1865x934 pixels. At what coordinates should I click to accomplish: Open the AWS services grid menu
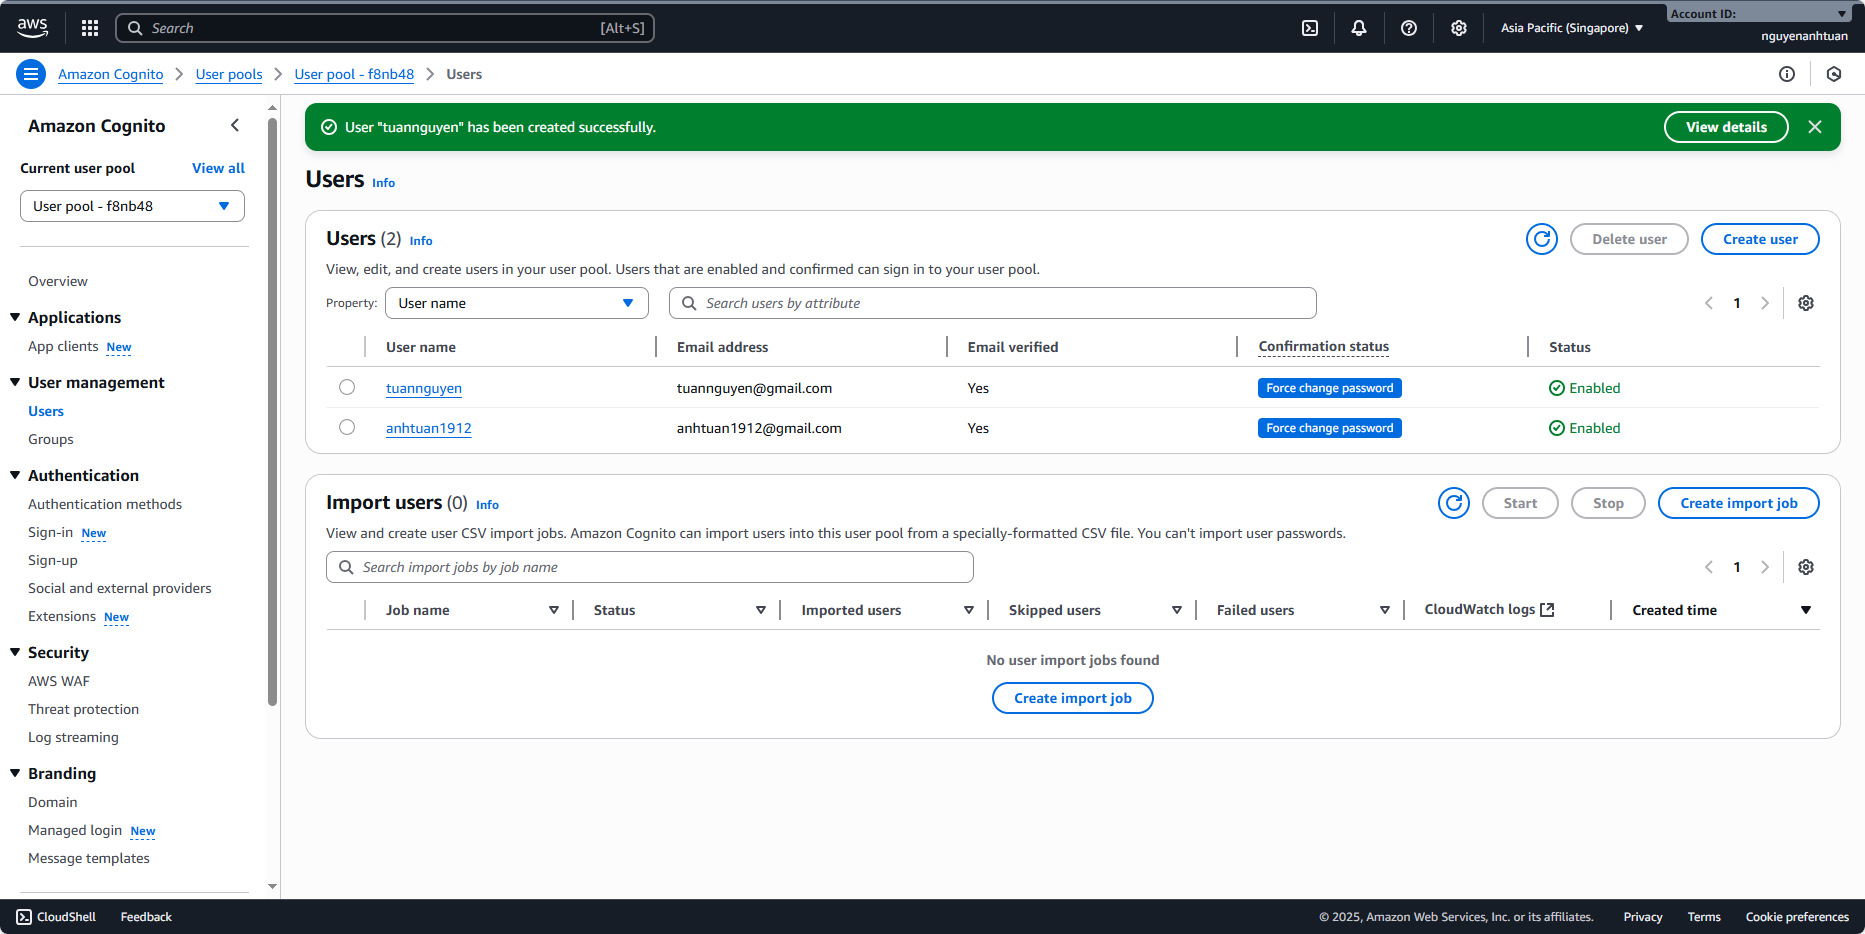click(90, 28)
